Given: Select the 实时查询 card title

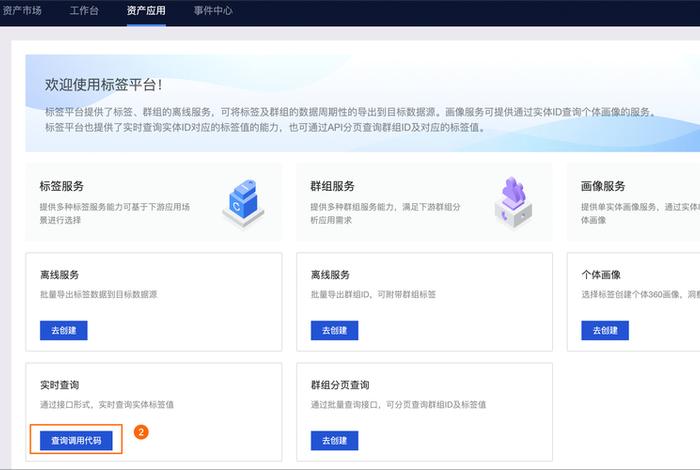Looking at the screenshot, I should point(59,385).
